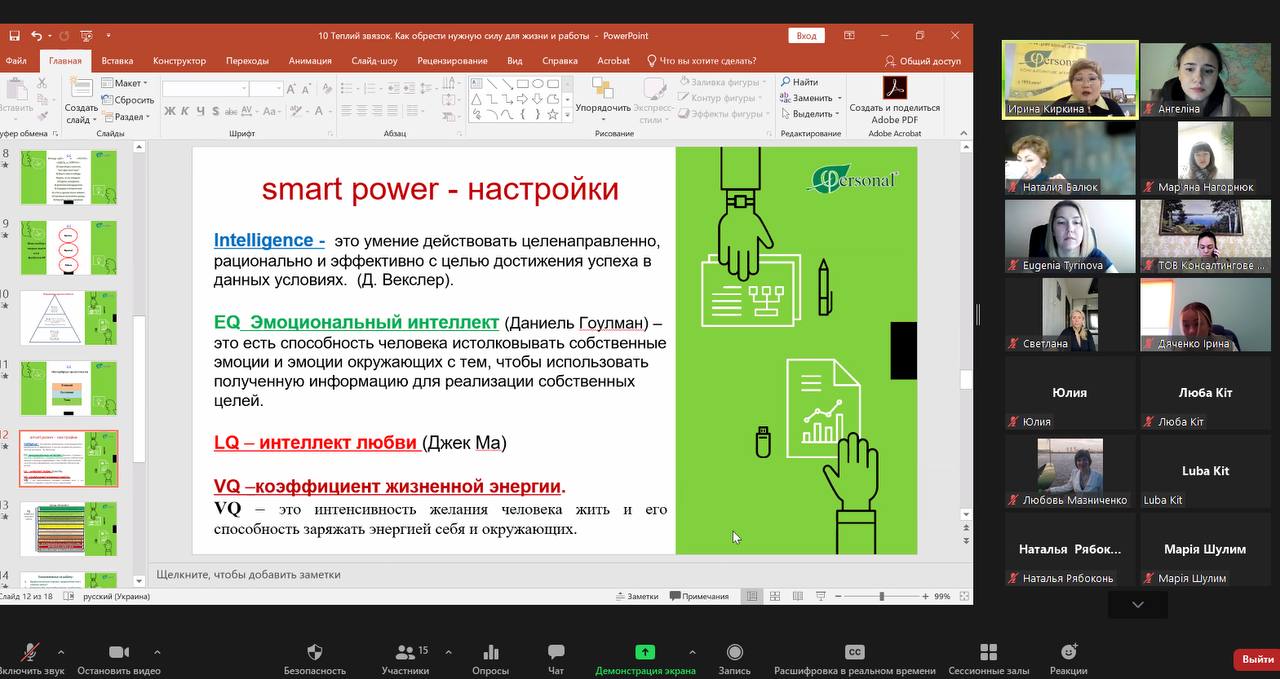Select slide 13 thumbnail
The height and width of the screenshot is (679, 1280).
69,528
